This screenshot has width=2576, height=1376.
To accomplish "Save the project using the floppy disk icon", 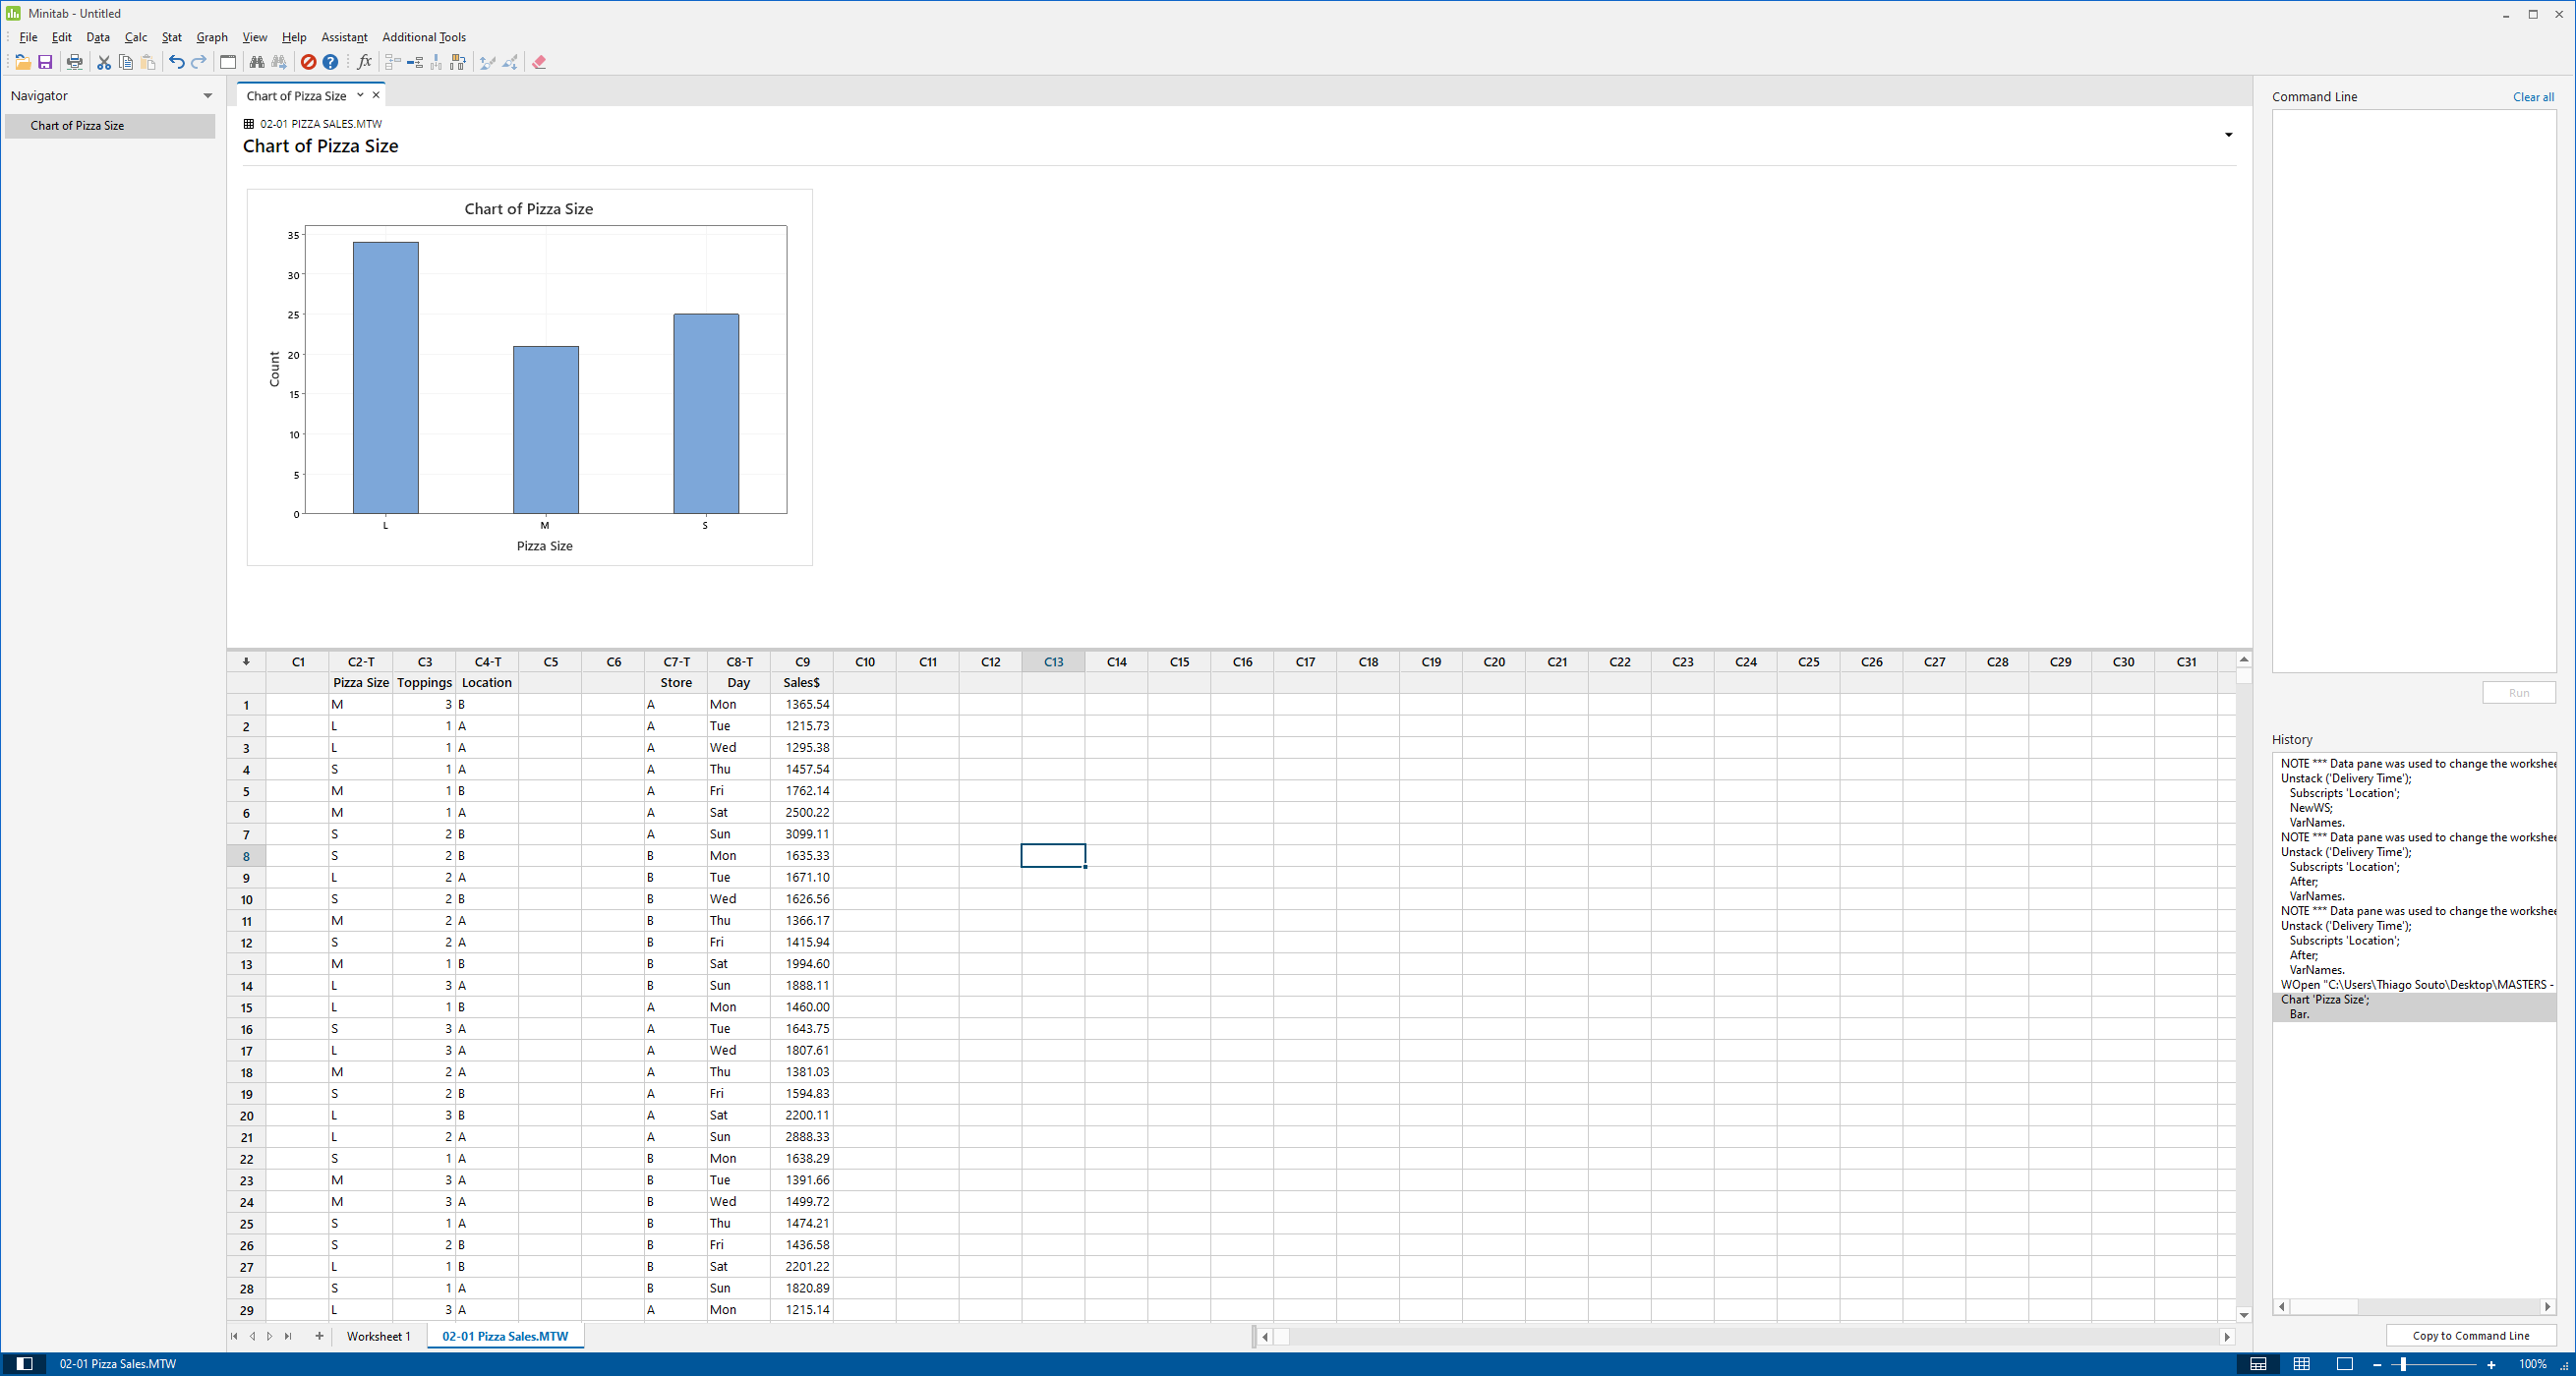I will pyautogui.click(x=45, y=62).
